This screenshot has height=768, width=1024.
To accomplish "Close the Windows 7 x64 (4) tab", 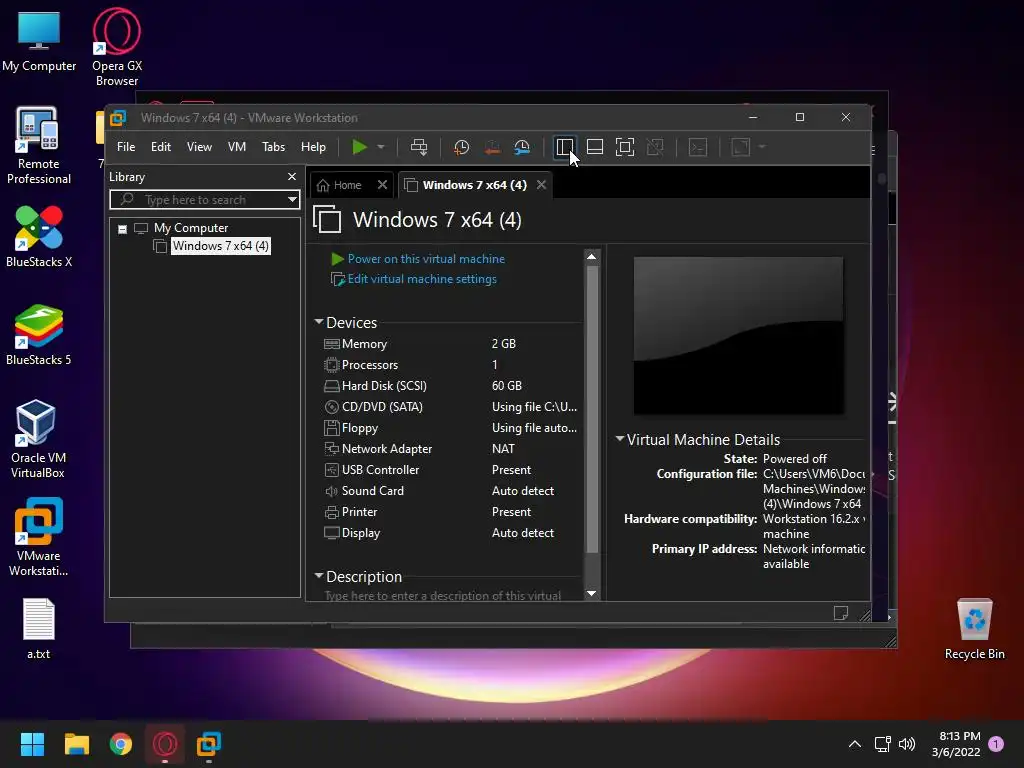I will [541, 185].
